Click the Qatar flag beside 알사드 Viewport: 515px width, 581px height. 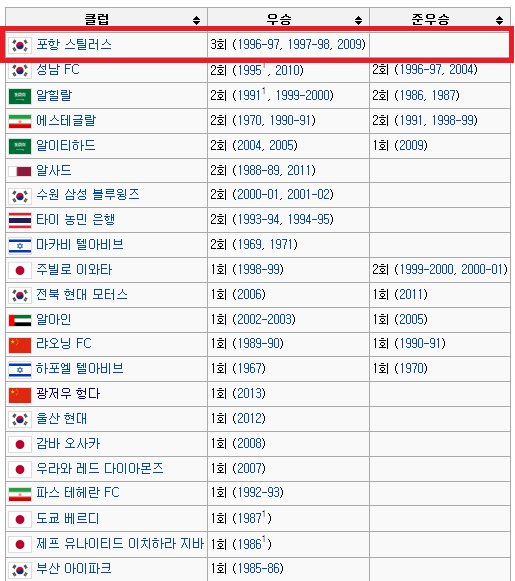click(x=20, y=171)
